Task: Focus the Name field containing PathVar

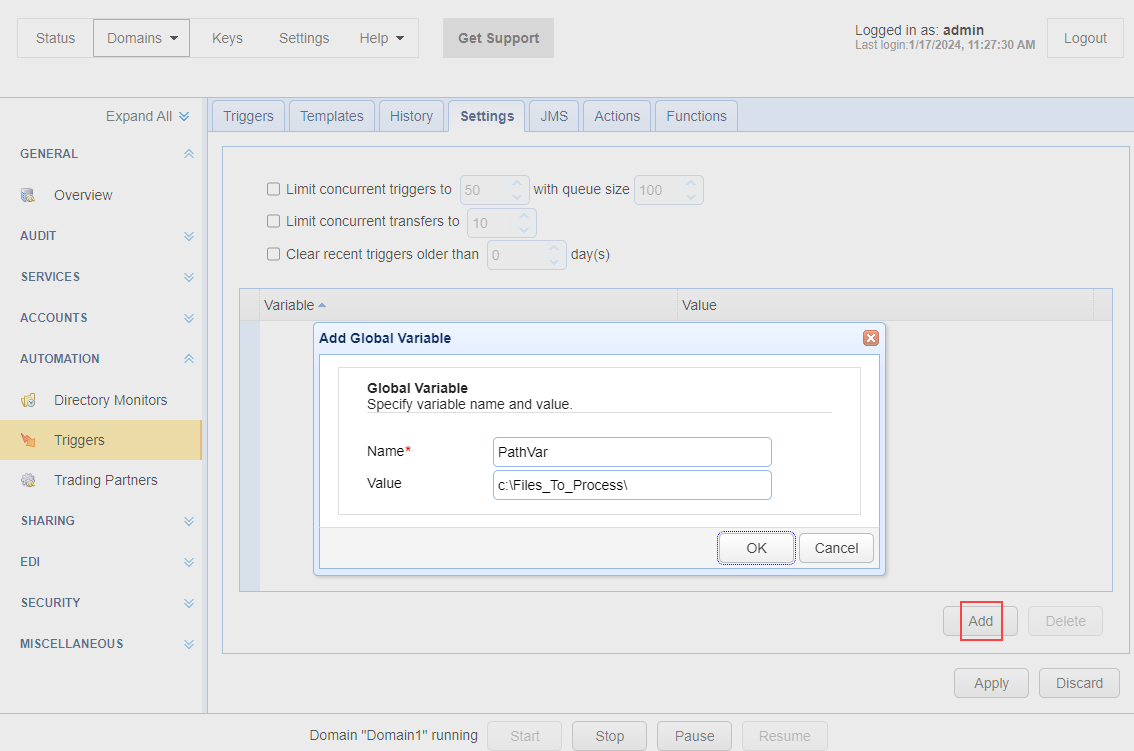Action: click(x=632, y=452)
